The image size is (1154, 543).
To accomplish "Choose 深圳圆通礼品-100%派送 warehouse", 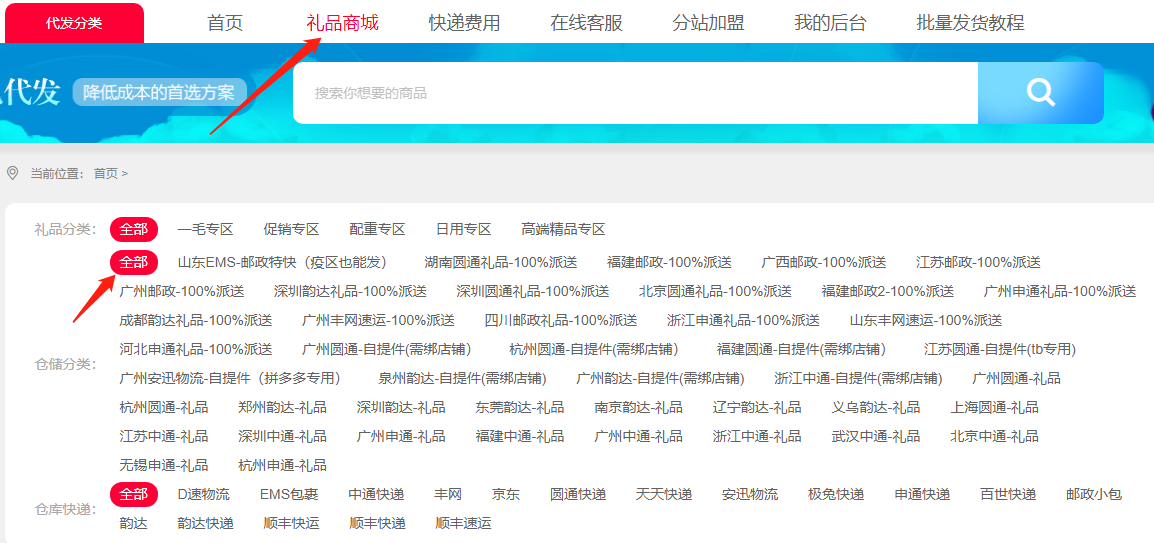I will 533,291.
